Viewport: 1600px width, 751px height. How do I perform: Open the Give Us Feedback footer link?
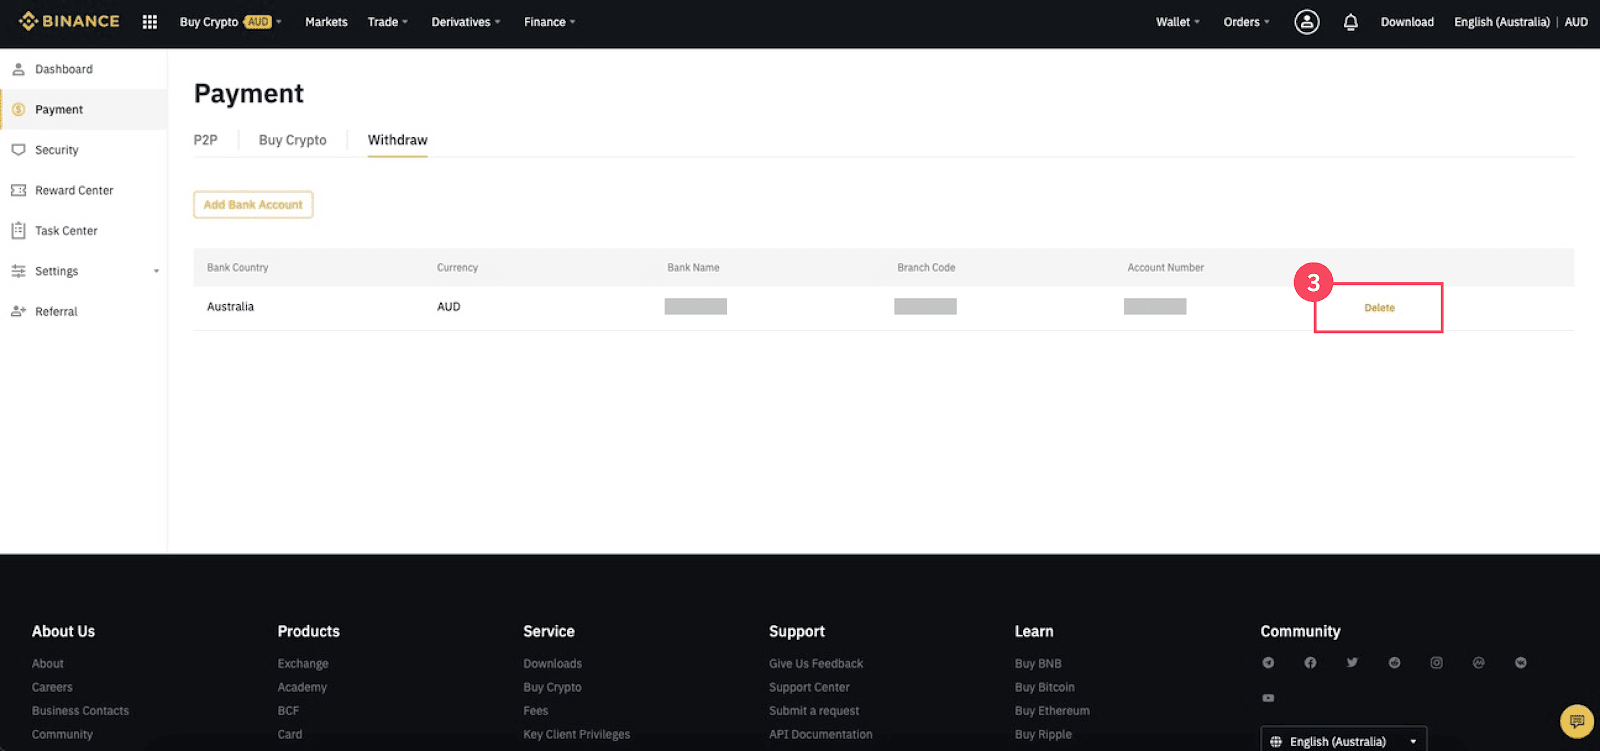[x=816, y=663]
